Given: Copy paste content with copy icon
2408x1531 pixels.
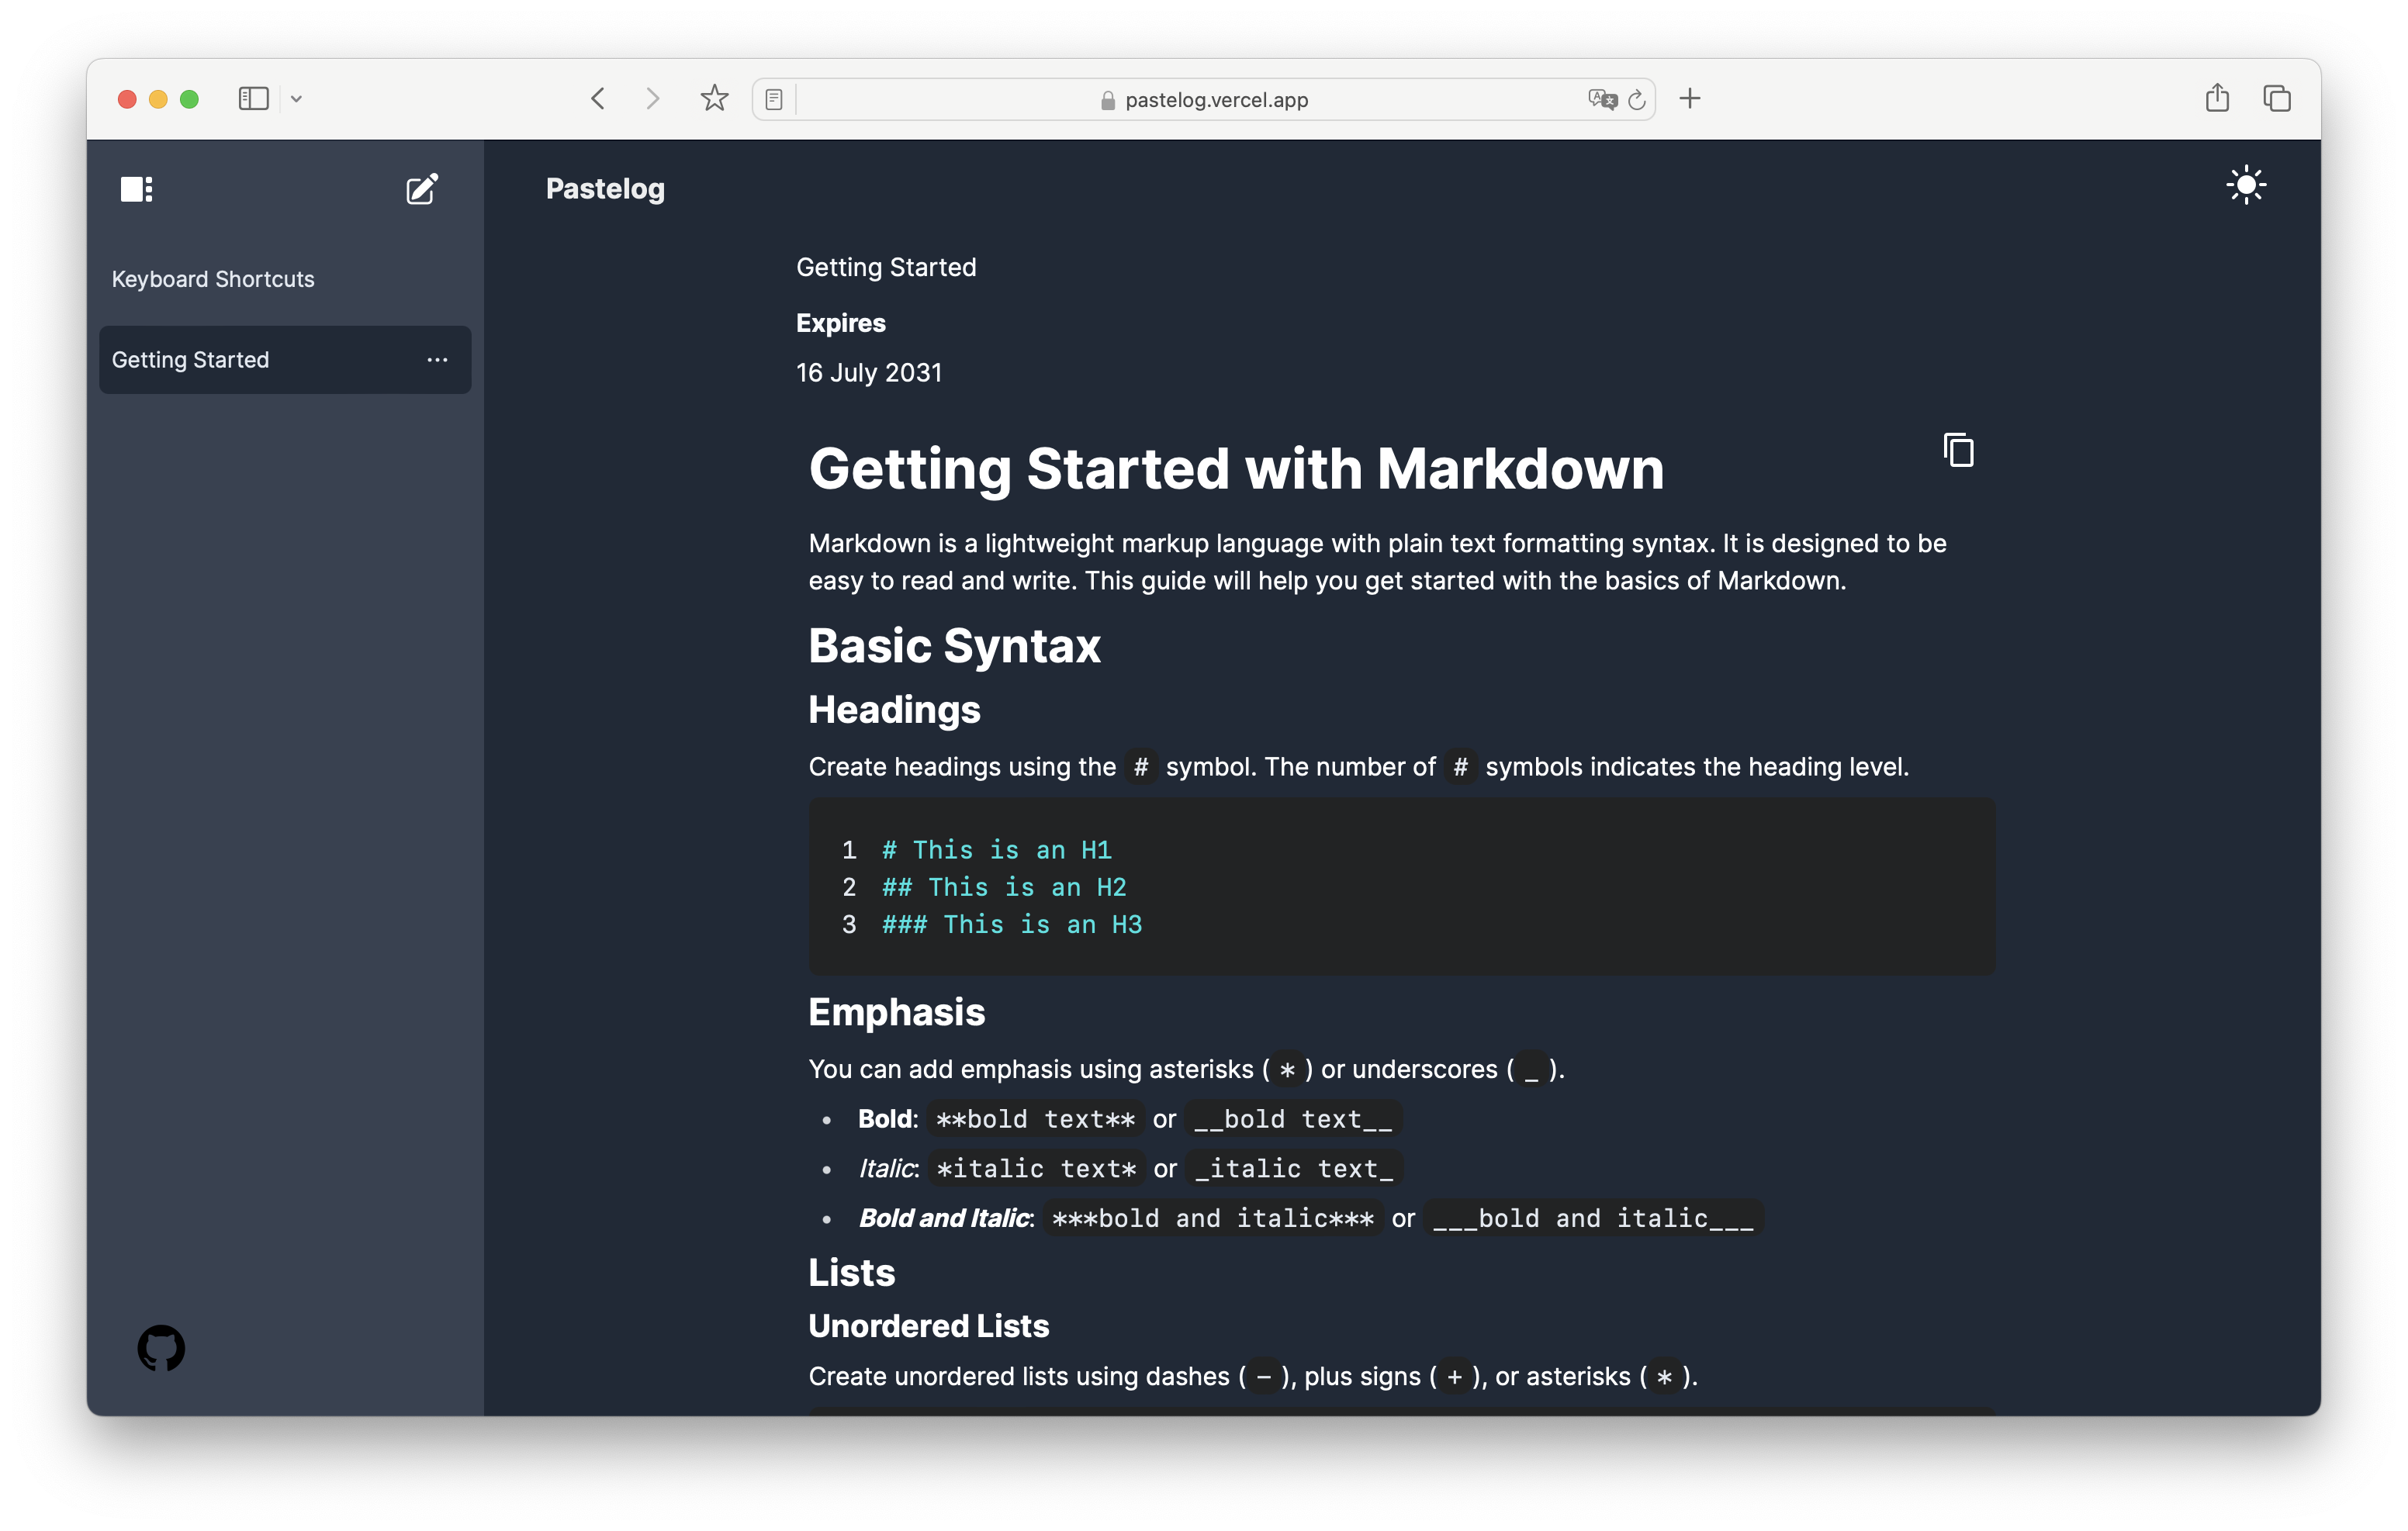Looking at the screenshot, I should click(1958, 450).
